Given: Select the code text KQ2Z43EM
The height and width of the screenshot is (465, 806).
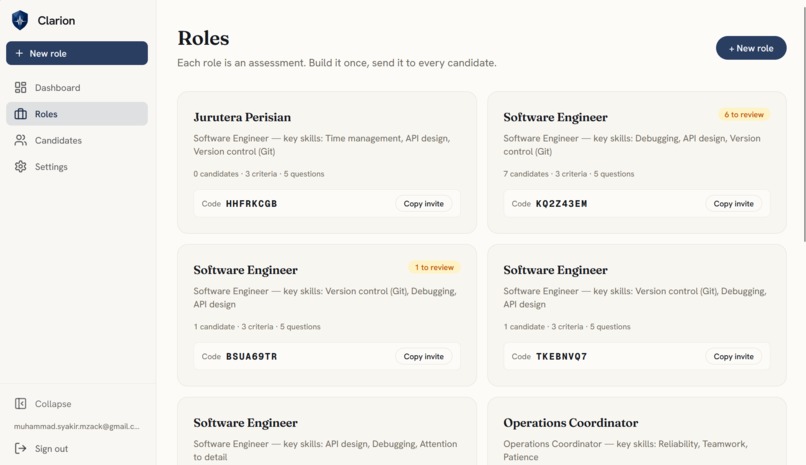Looking at the screenshot, I should [x=561, y=203].
